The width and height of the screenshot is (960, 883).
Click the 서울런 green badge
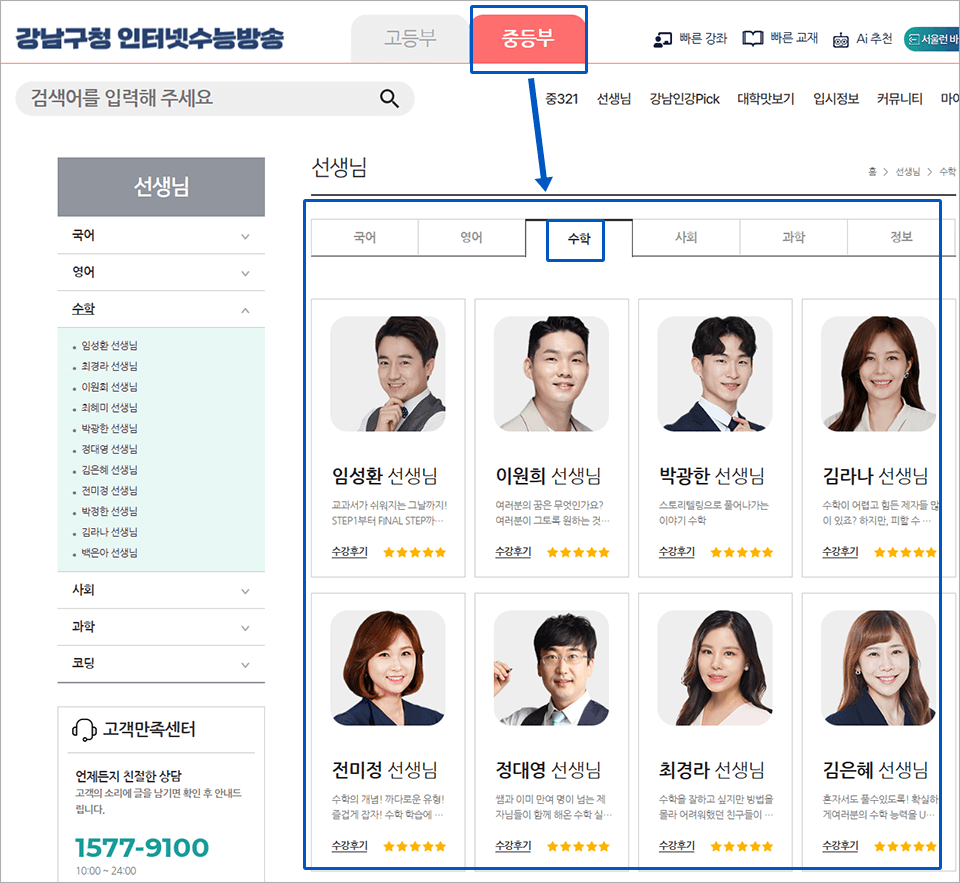tap(932, 39)
